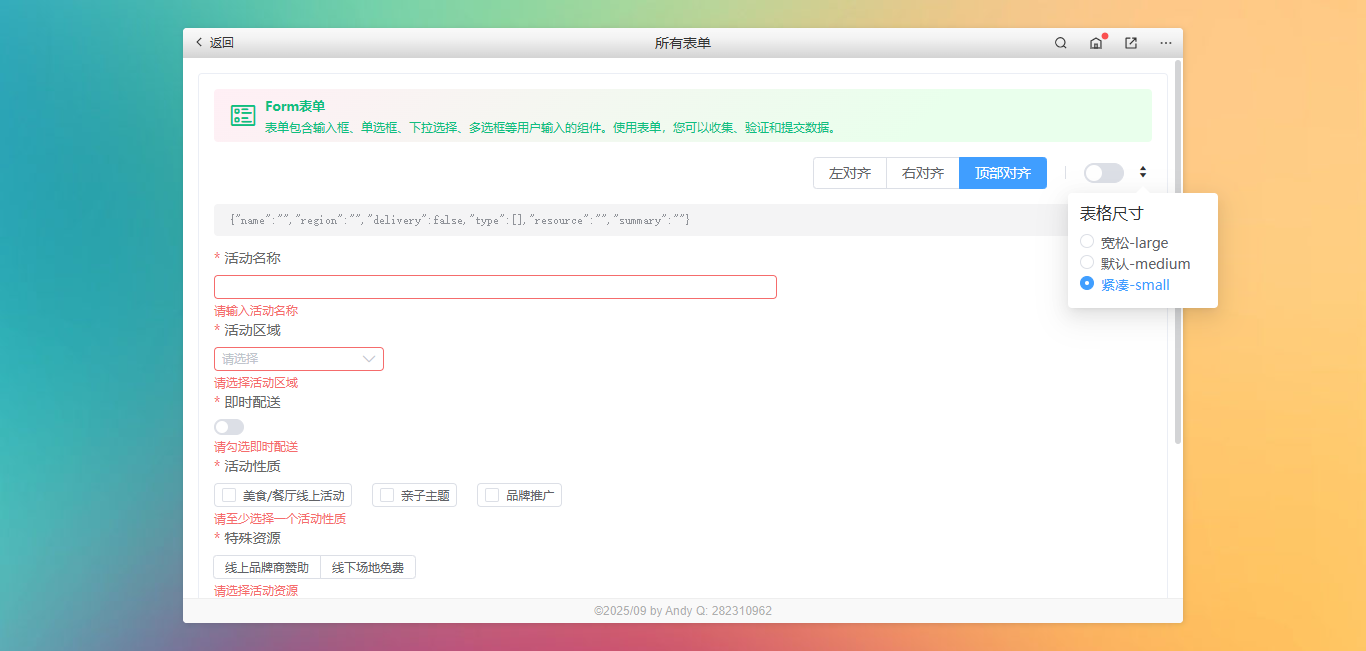
Task: Switch alignment to 右对齐
Action: (x=922, y=172)
